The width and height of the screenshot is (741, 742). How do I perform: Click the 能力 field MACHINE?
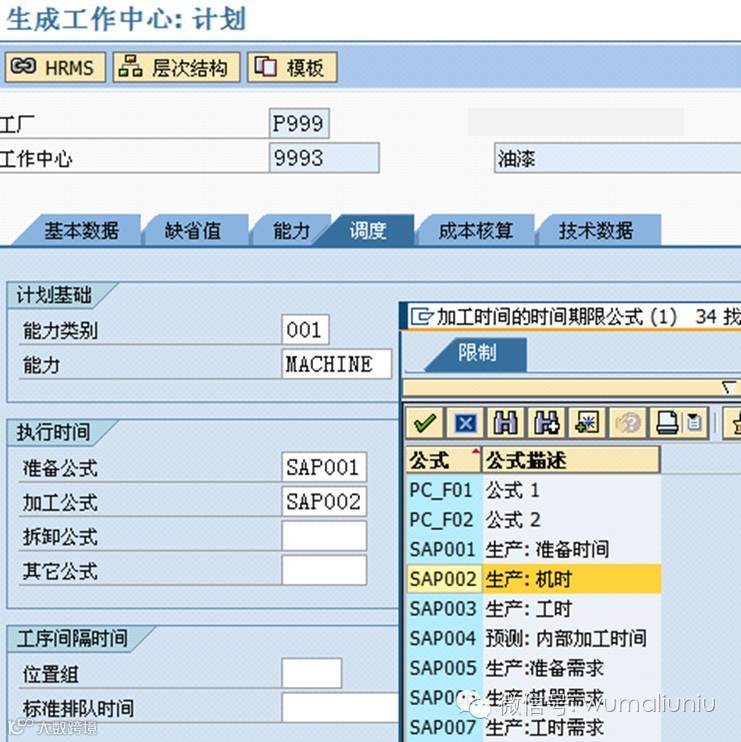(x=336, y=364)
